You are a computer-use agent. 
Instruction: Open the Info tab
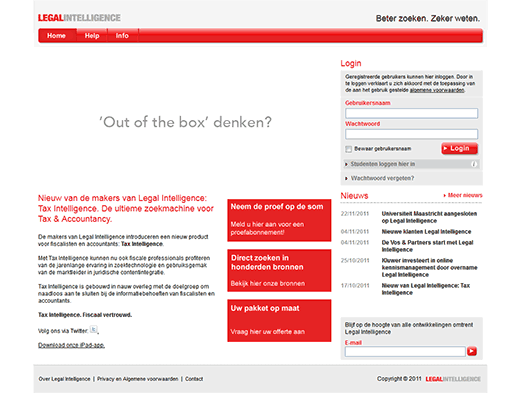122,36
